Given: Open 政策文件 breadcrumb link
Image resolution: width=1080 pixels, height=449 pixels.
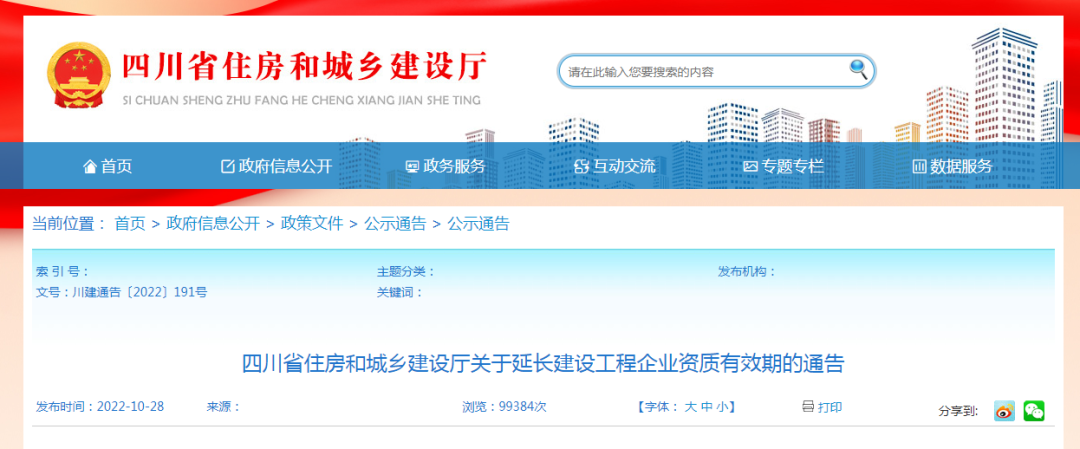Looking at the screenshot, I should point(312,224).
